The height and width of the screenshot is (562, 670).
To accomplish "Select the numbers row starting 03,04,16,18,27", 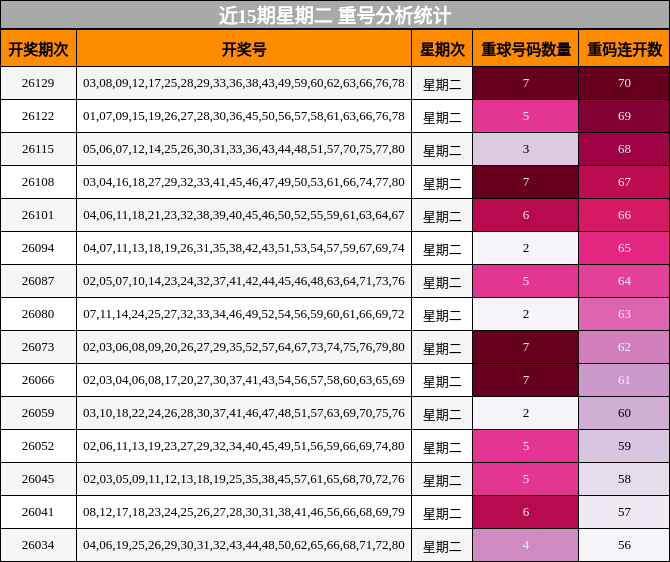I will pos(244,182).
